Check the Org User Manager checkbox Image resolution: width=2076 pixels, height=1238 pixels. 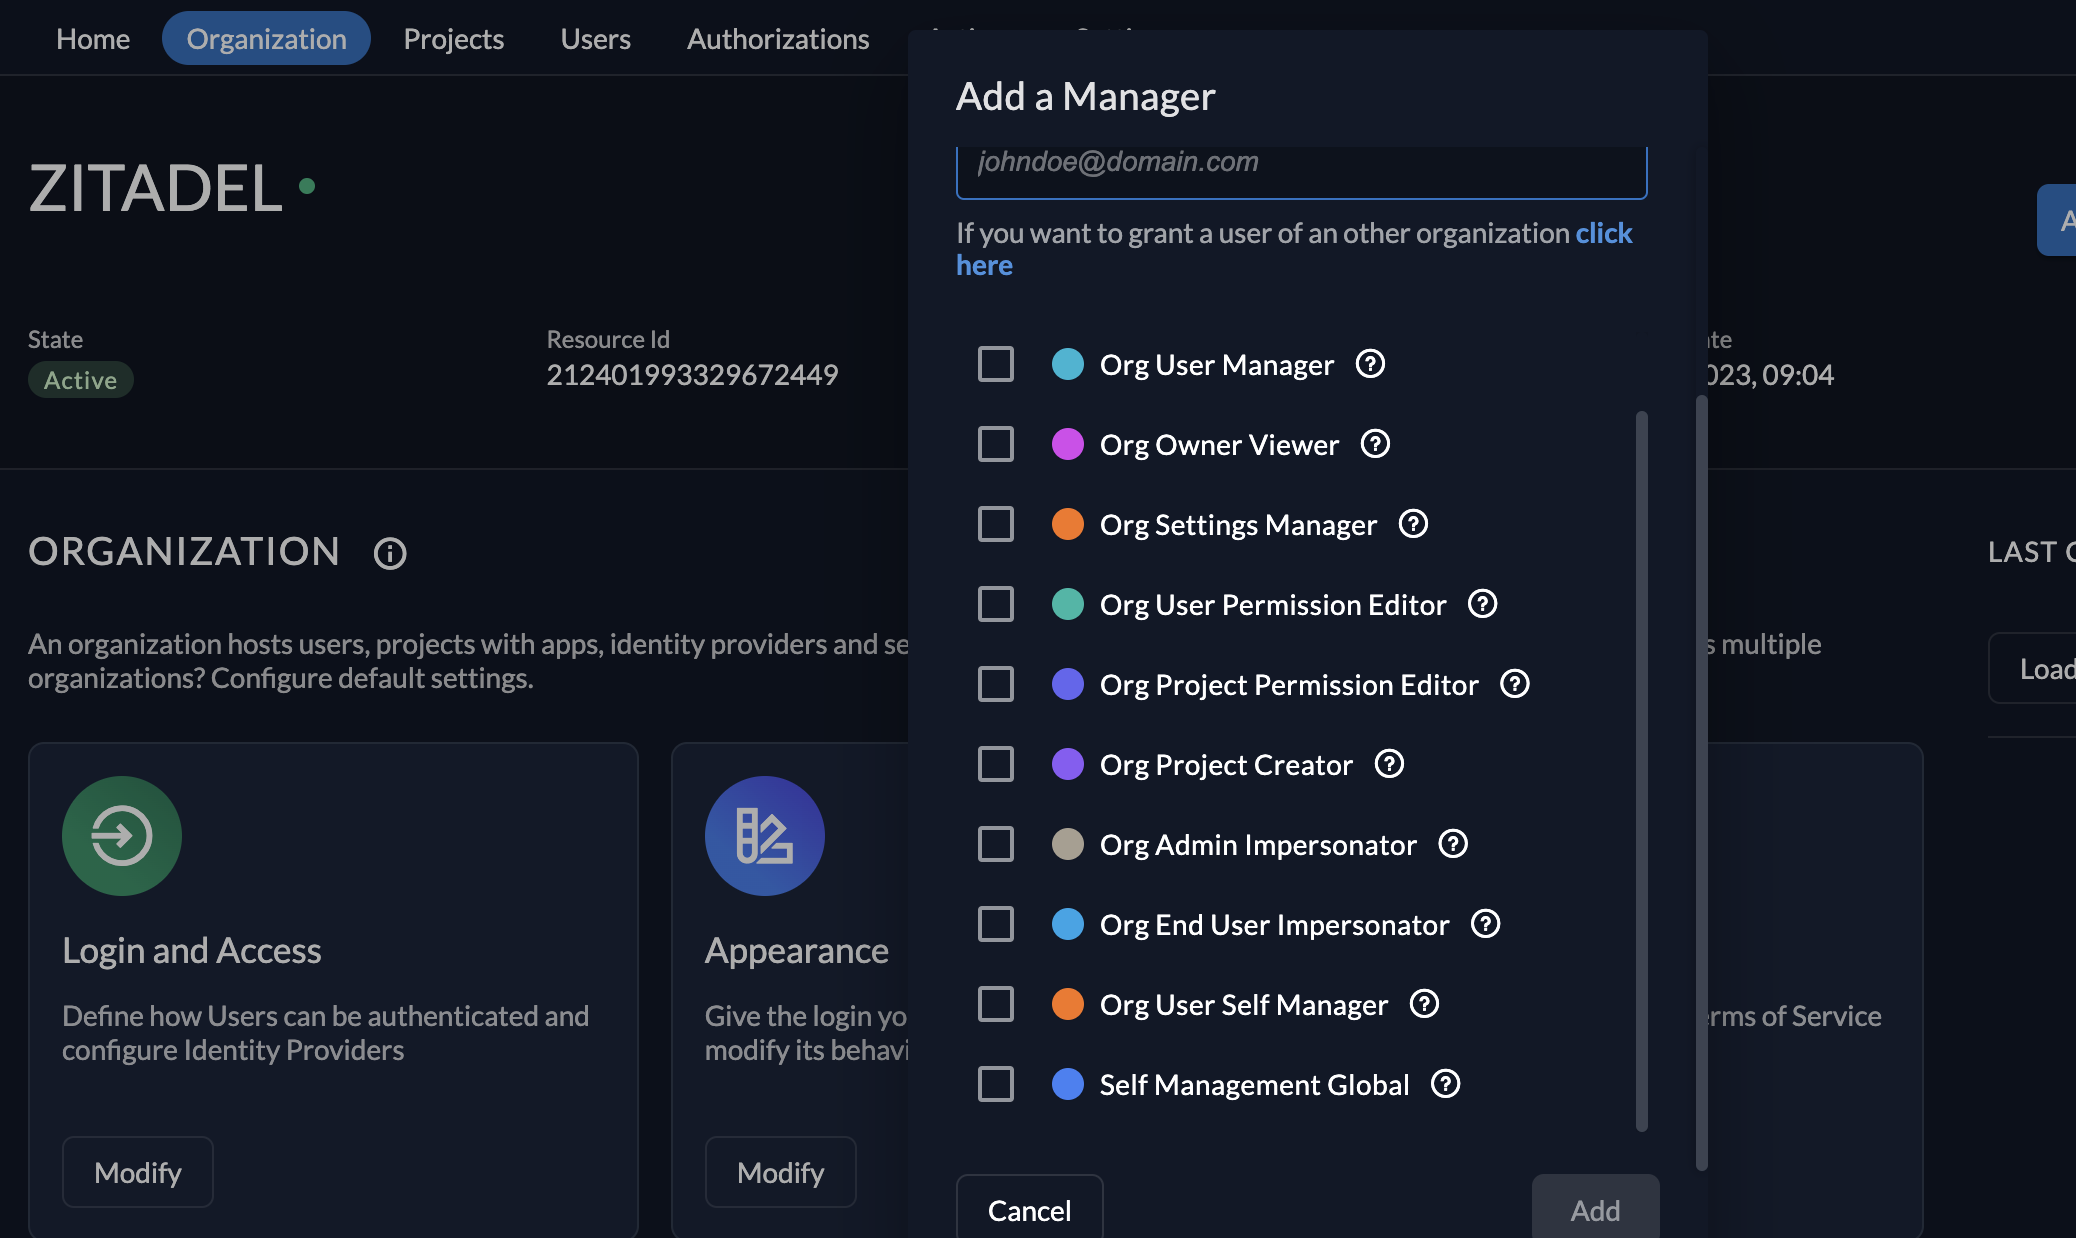pyautogui.click(x=996, y=364)
